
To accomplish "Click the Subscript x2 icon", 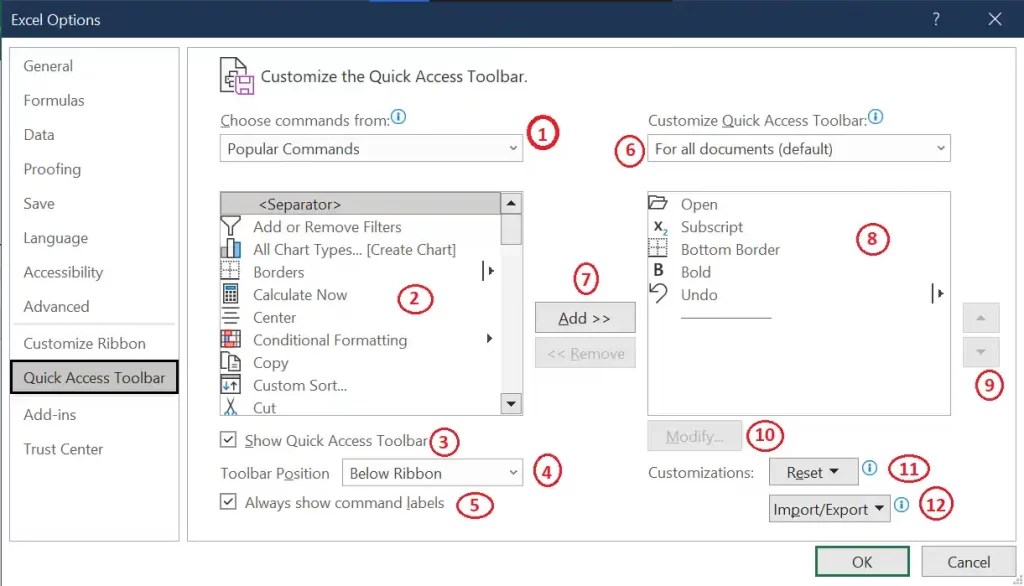I will click(660, 227).
